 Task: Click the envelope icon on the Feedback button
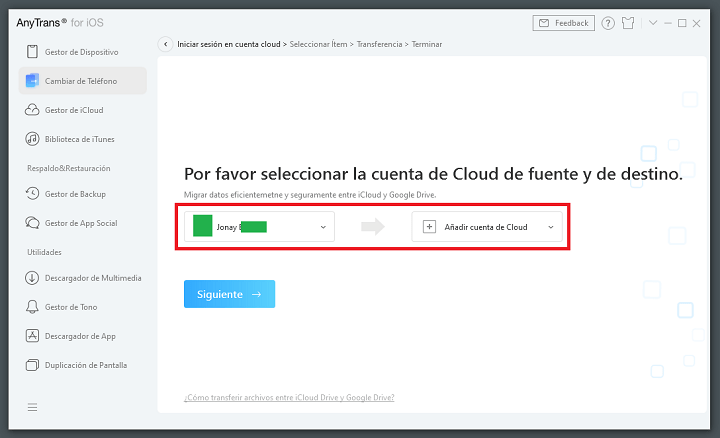[544, 23]
